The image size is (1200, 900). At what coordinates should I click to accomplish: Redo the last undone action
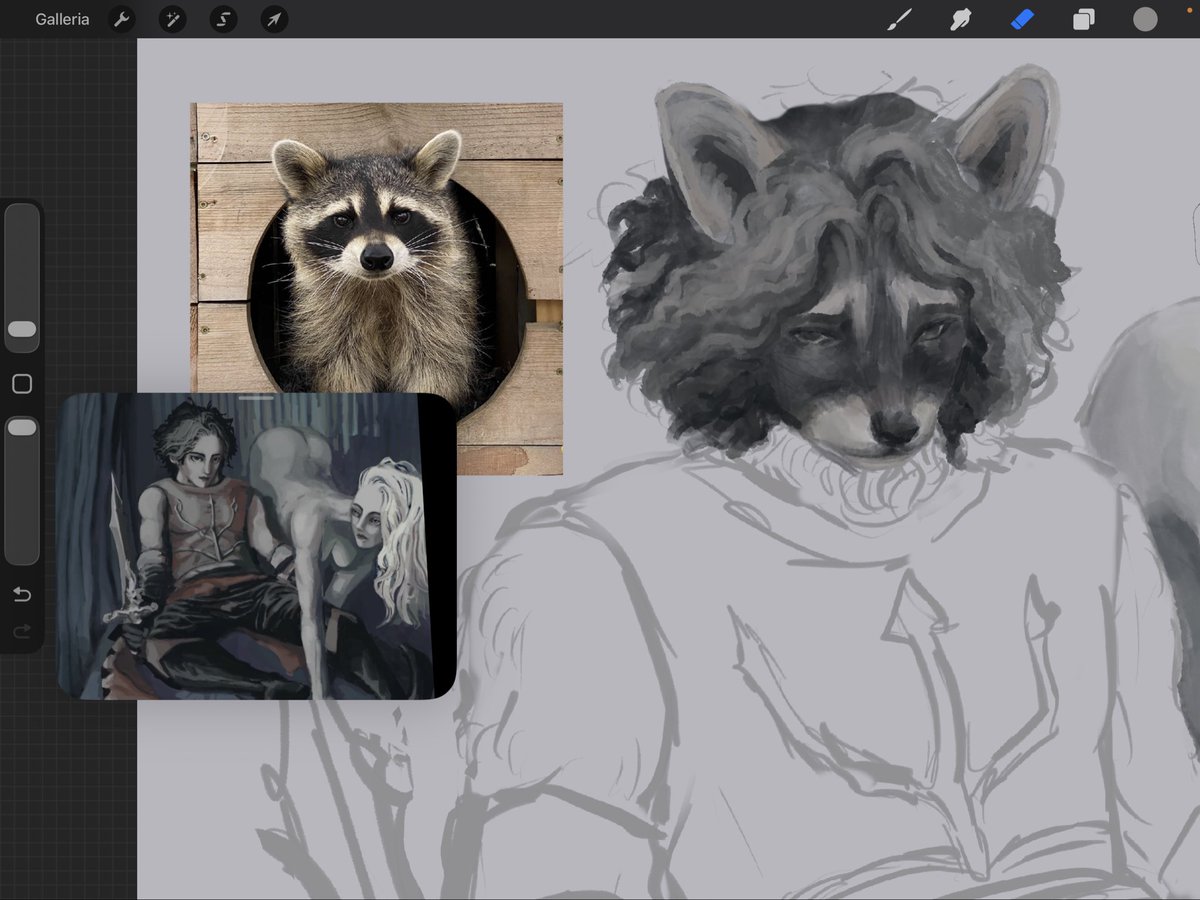[22, 632]
